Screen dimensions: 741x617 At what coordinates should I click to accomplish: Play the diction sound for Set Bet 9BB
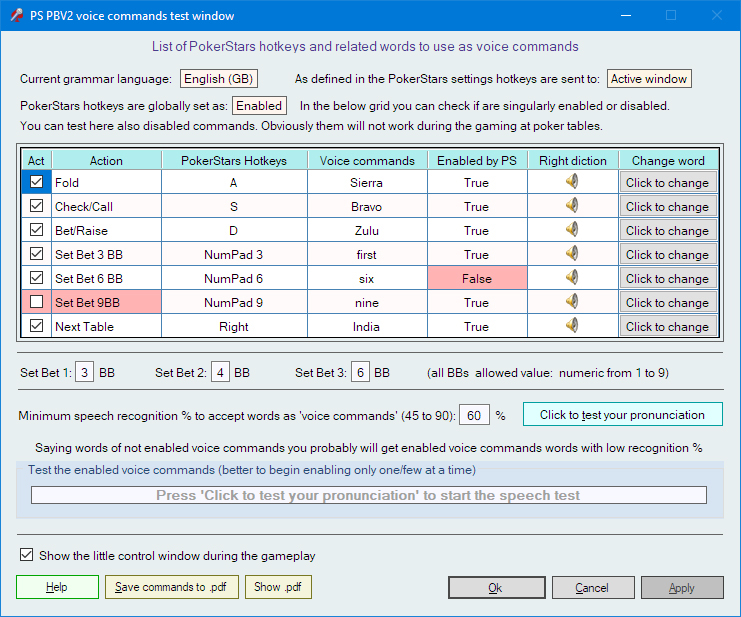572,302
